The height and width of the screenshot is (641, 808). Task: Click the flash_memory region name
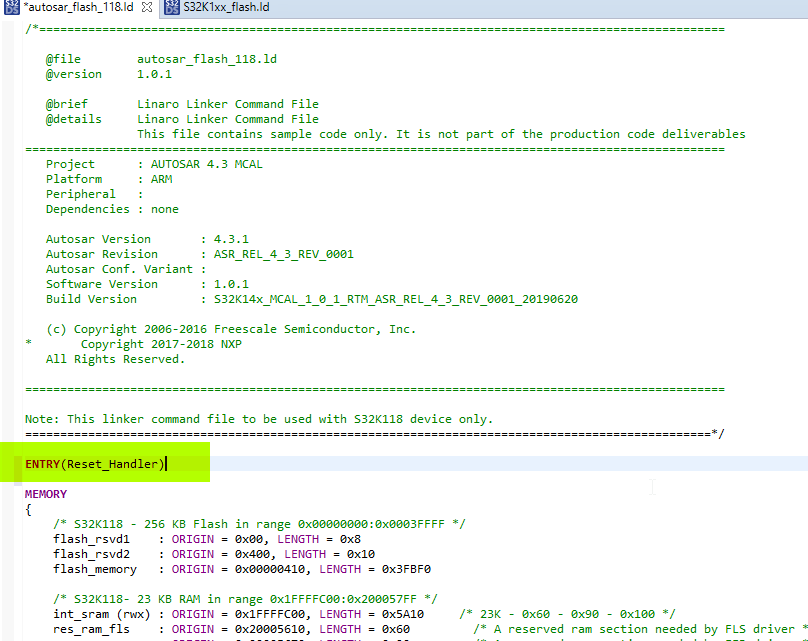point(95,569)
